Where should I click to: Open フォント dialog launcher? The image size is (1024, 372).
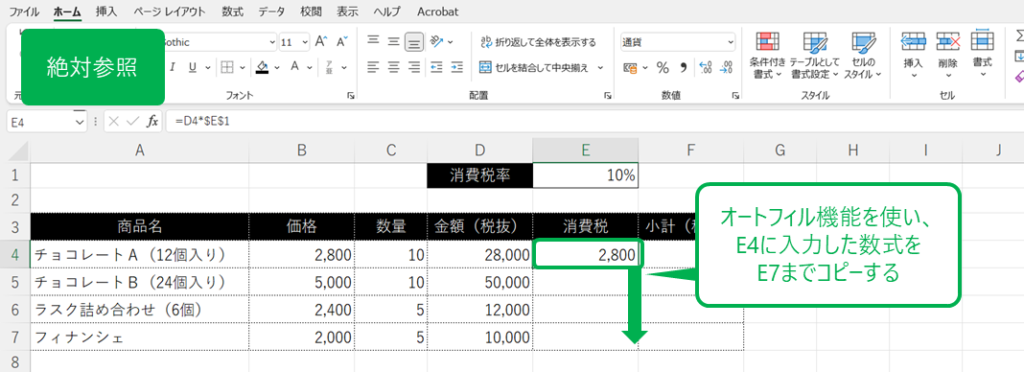click(351, 96)
